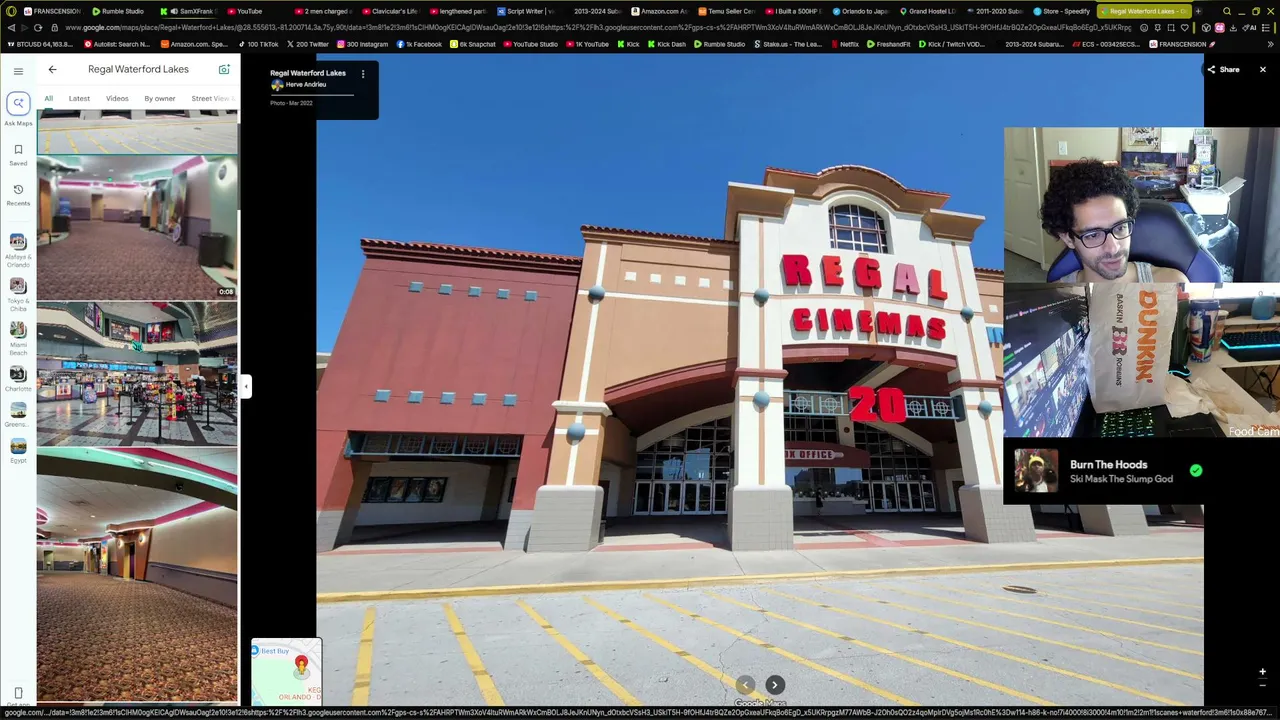
Task: Navigate back in the browser
Action: (x=10, y=28)
